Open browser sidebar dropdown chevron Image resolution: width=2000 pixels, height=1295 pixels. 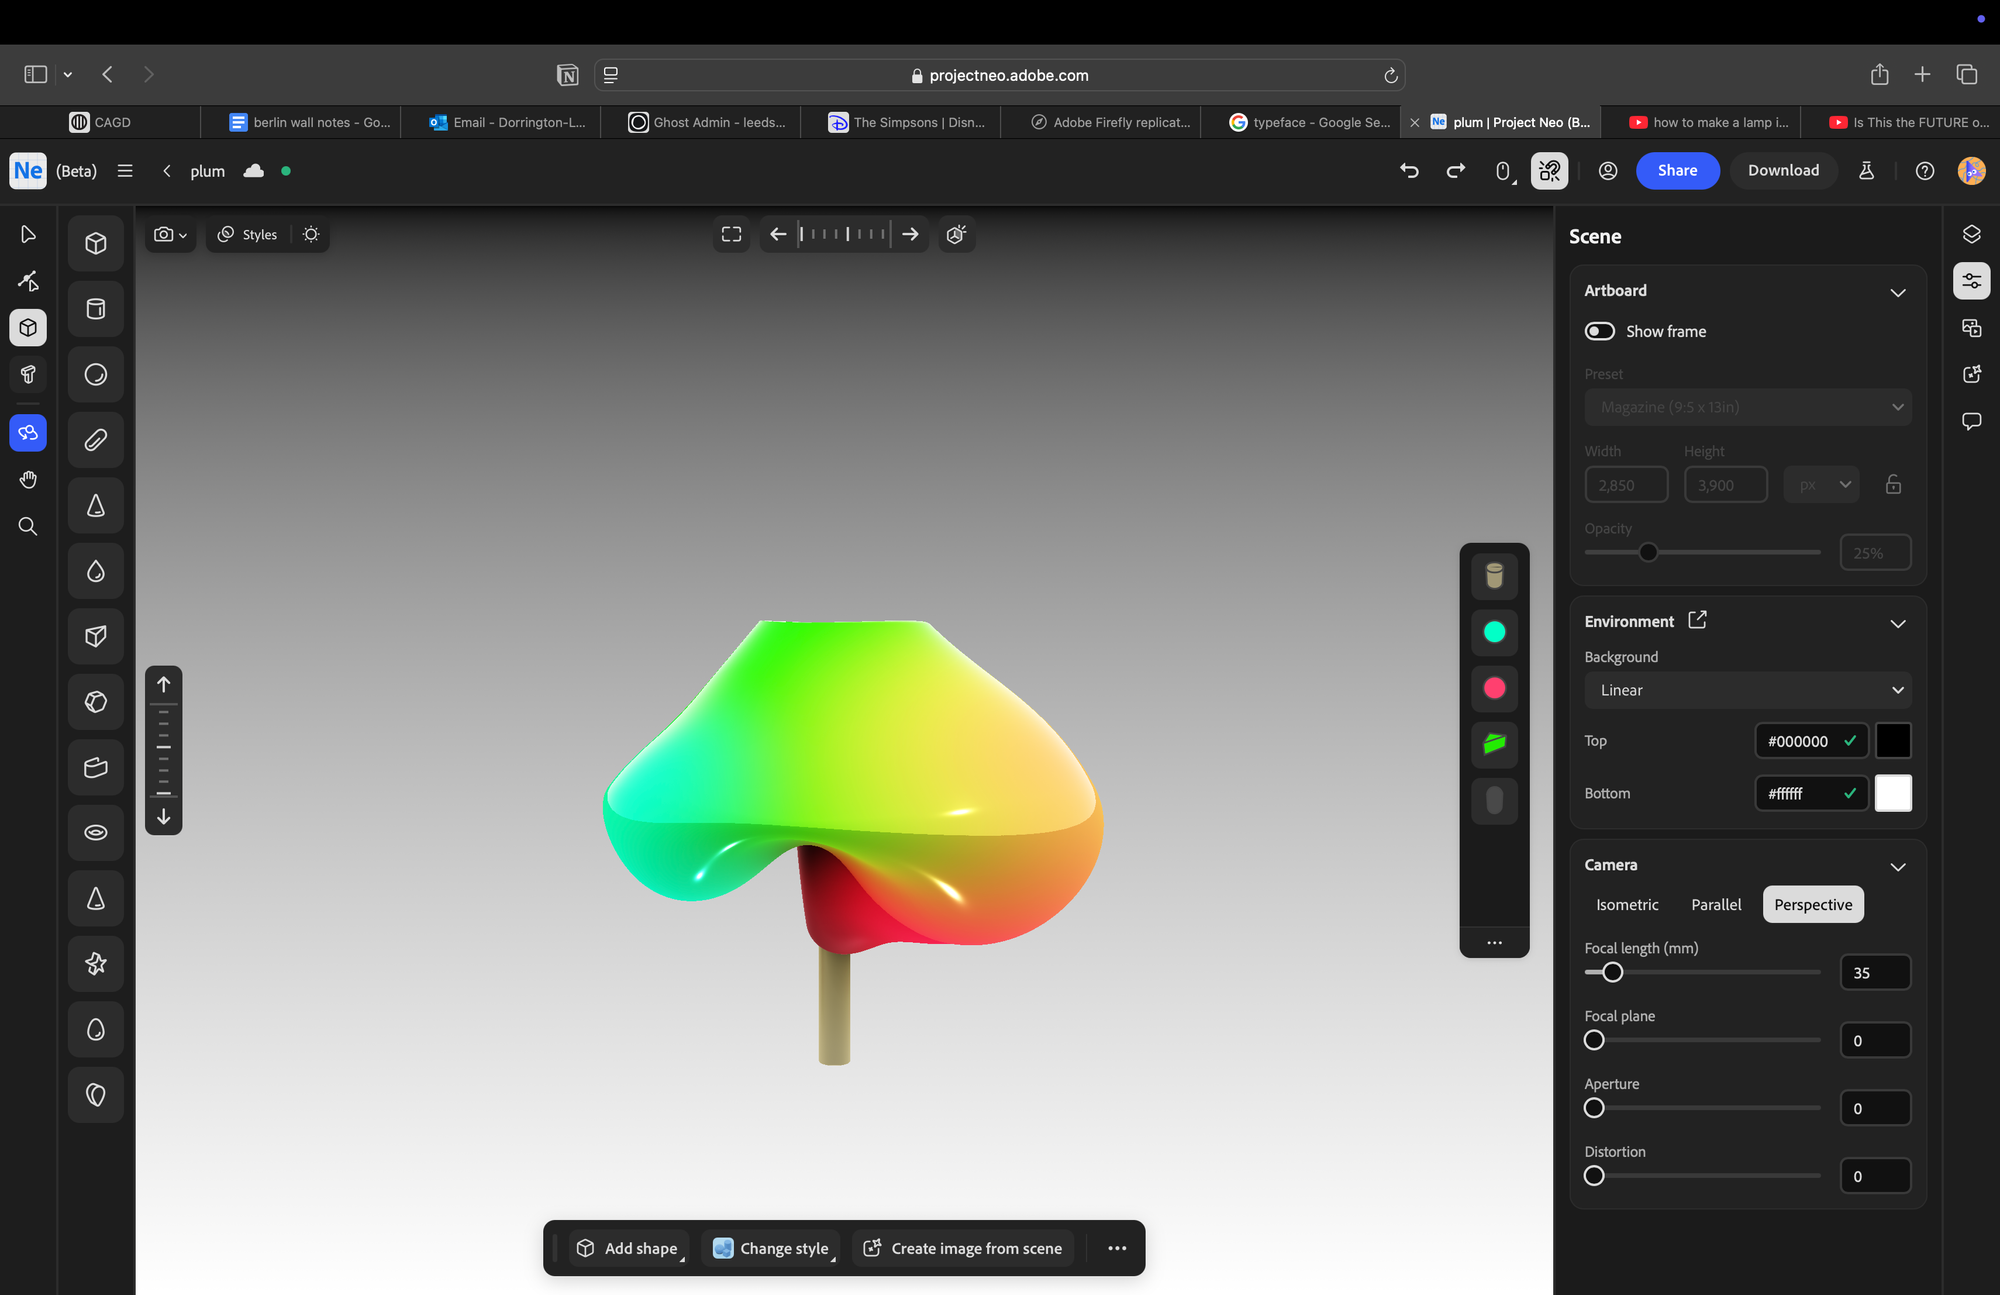point(68,75)
